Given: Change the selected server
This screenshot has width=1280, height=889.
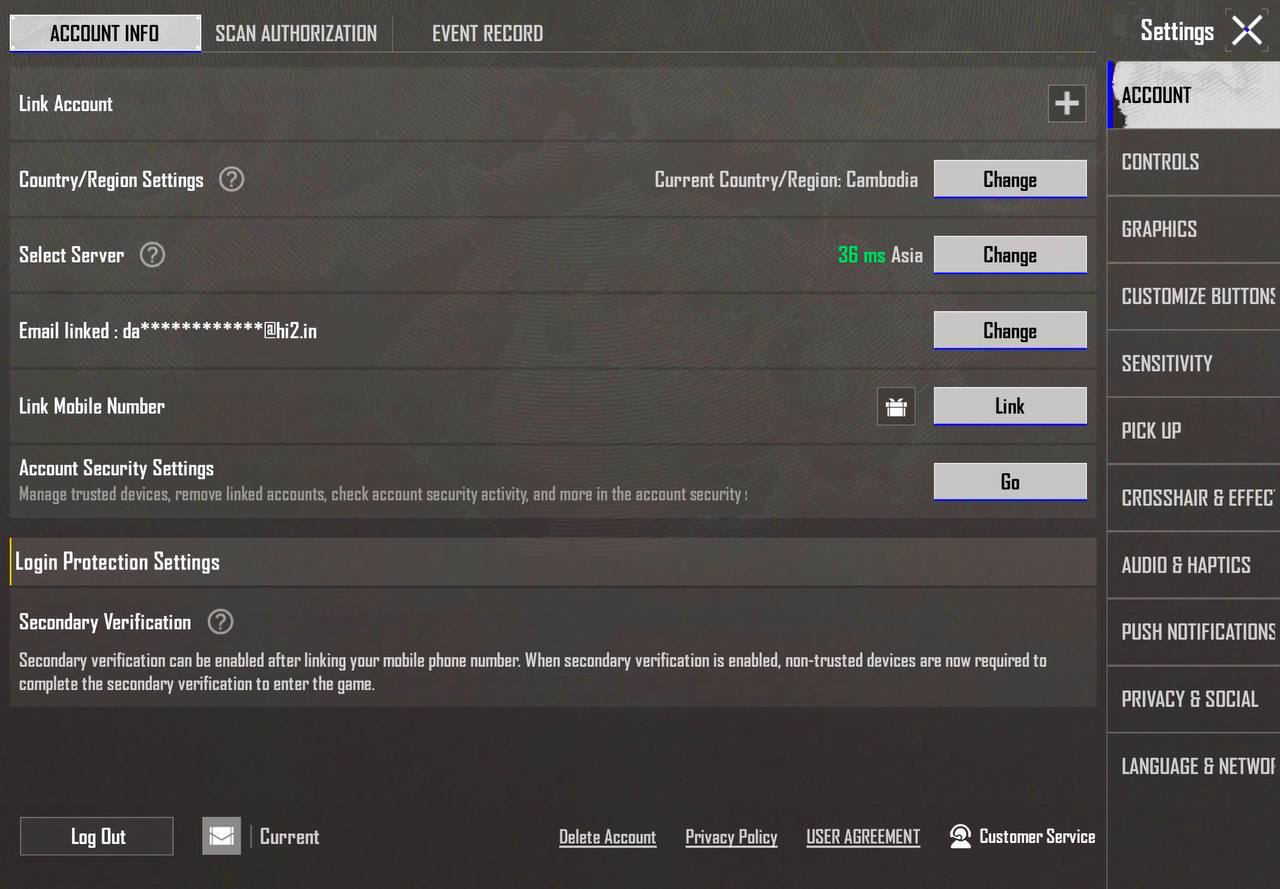Looking at the screenshot, I should click(1010, 255).
